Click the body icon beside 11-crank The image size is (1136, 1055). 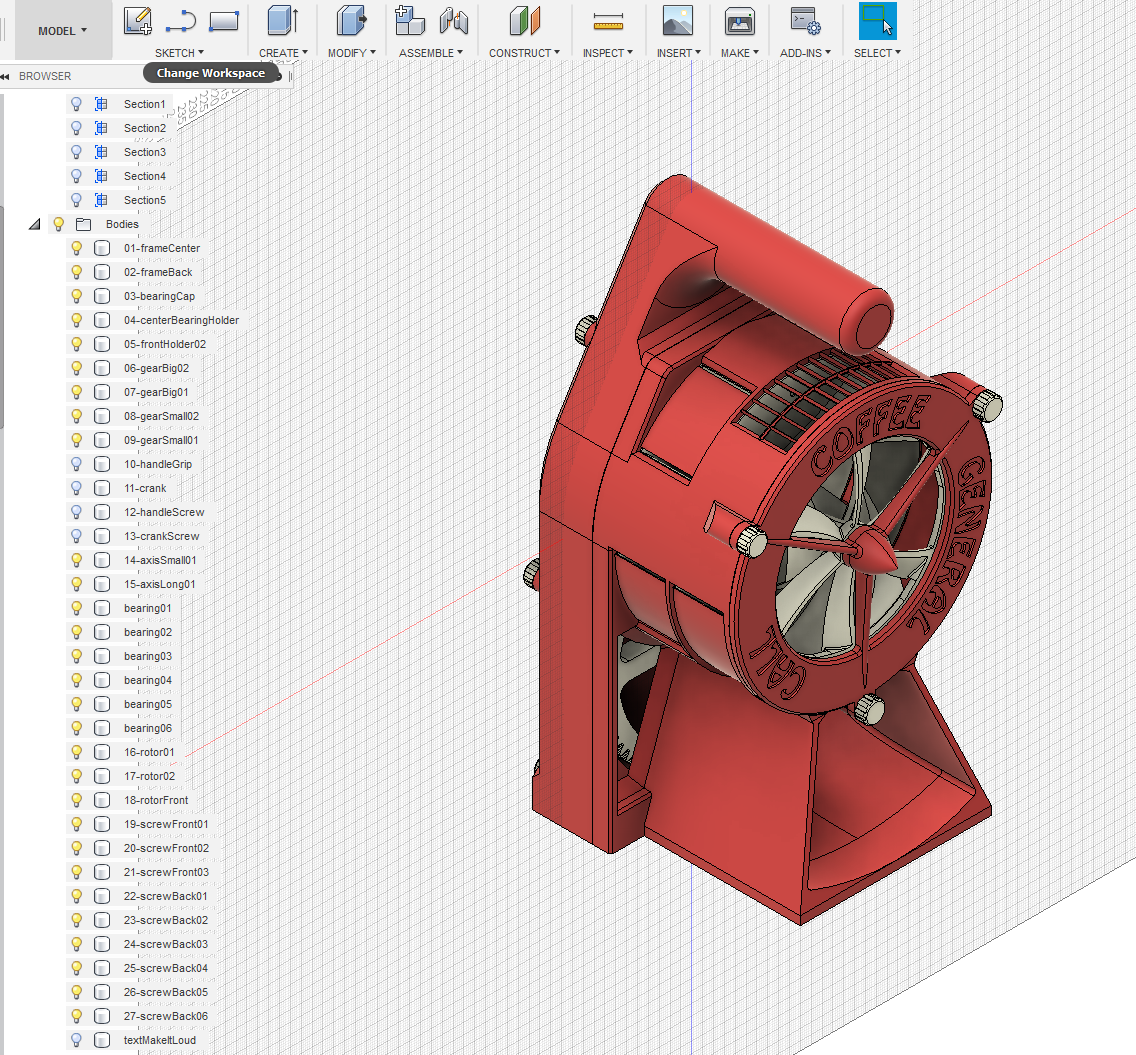pos(102,488)
